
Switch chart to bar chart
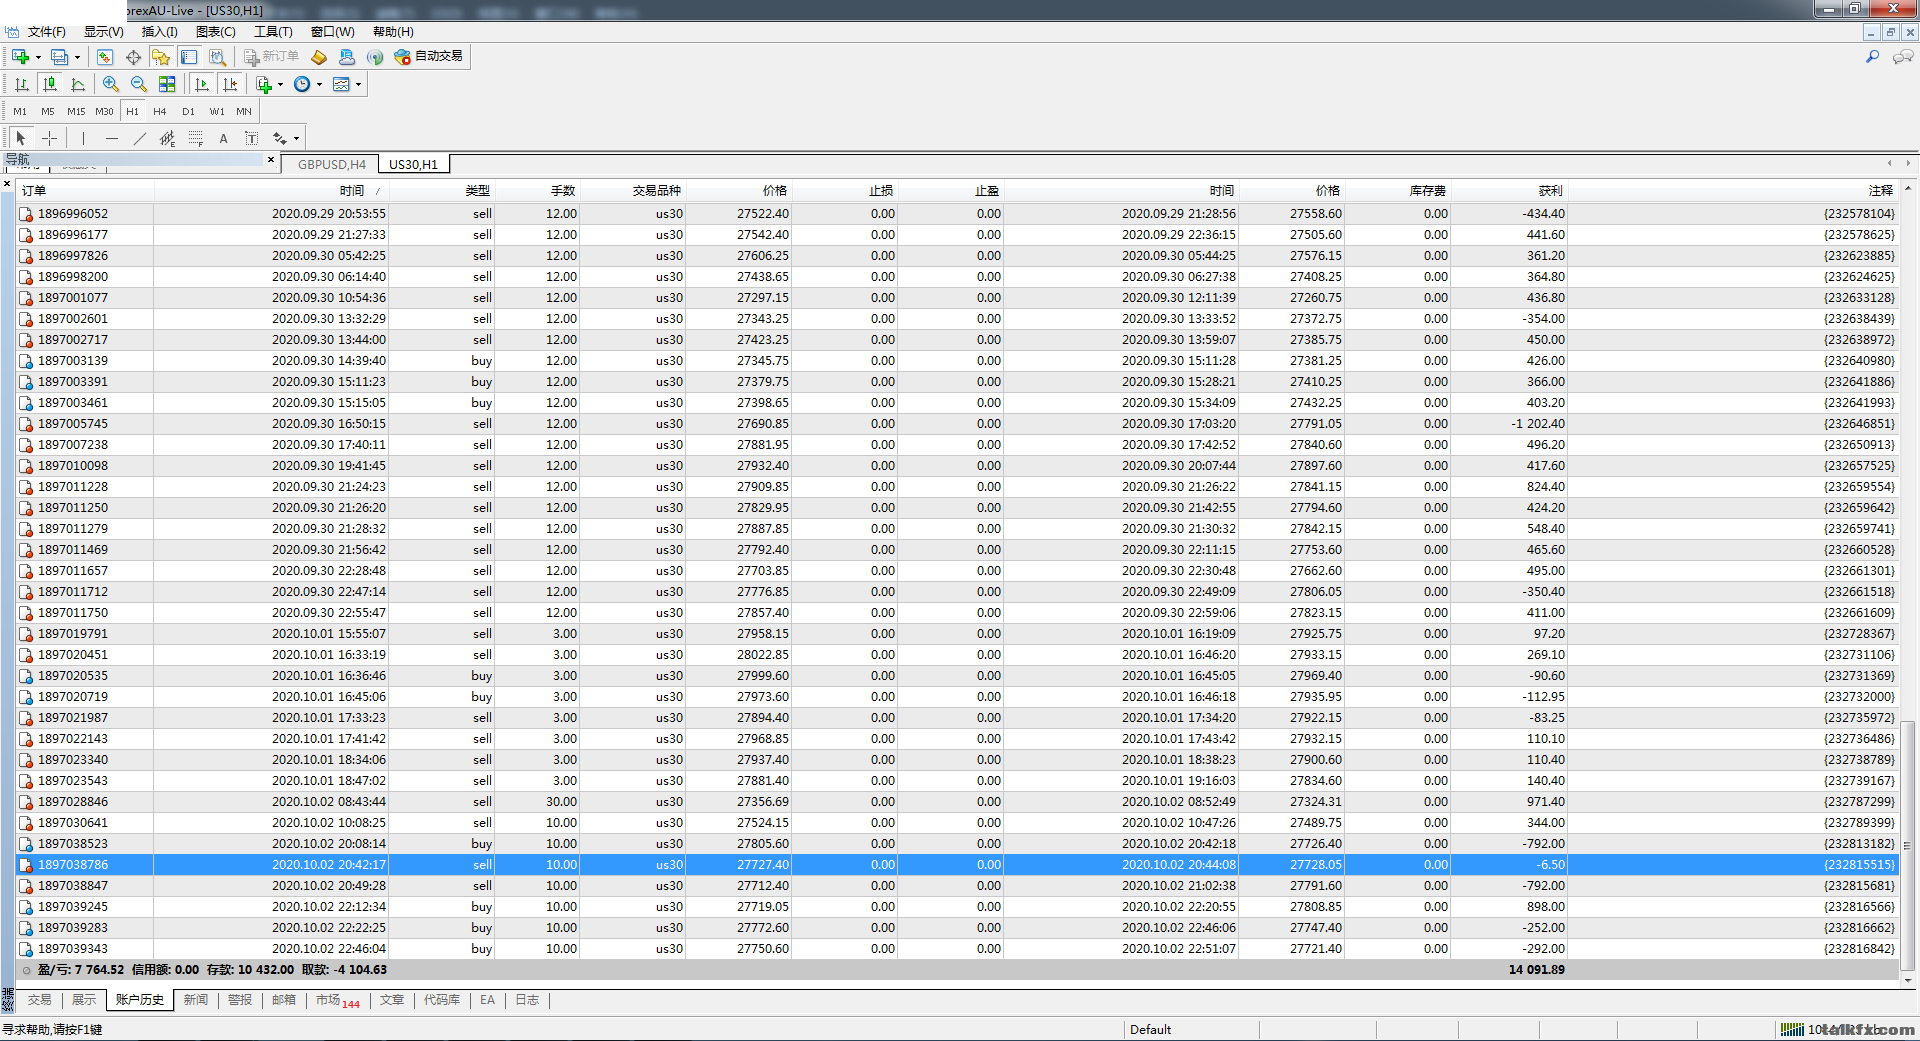pos(22,84)
